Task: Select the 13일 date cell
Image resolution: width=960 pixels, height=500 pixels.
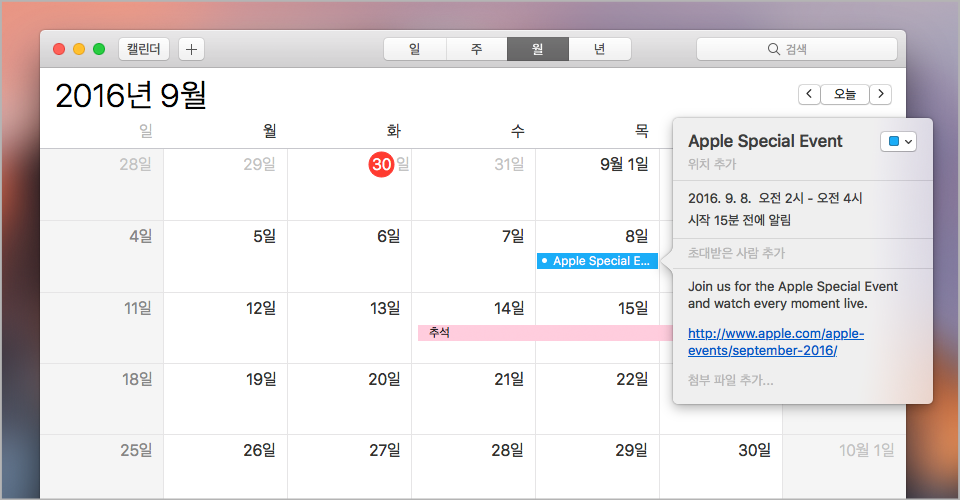Action: (350, 328)
